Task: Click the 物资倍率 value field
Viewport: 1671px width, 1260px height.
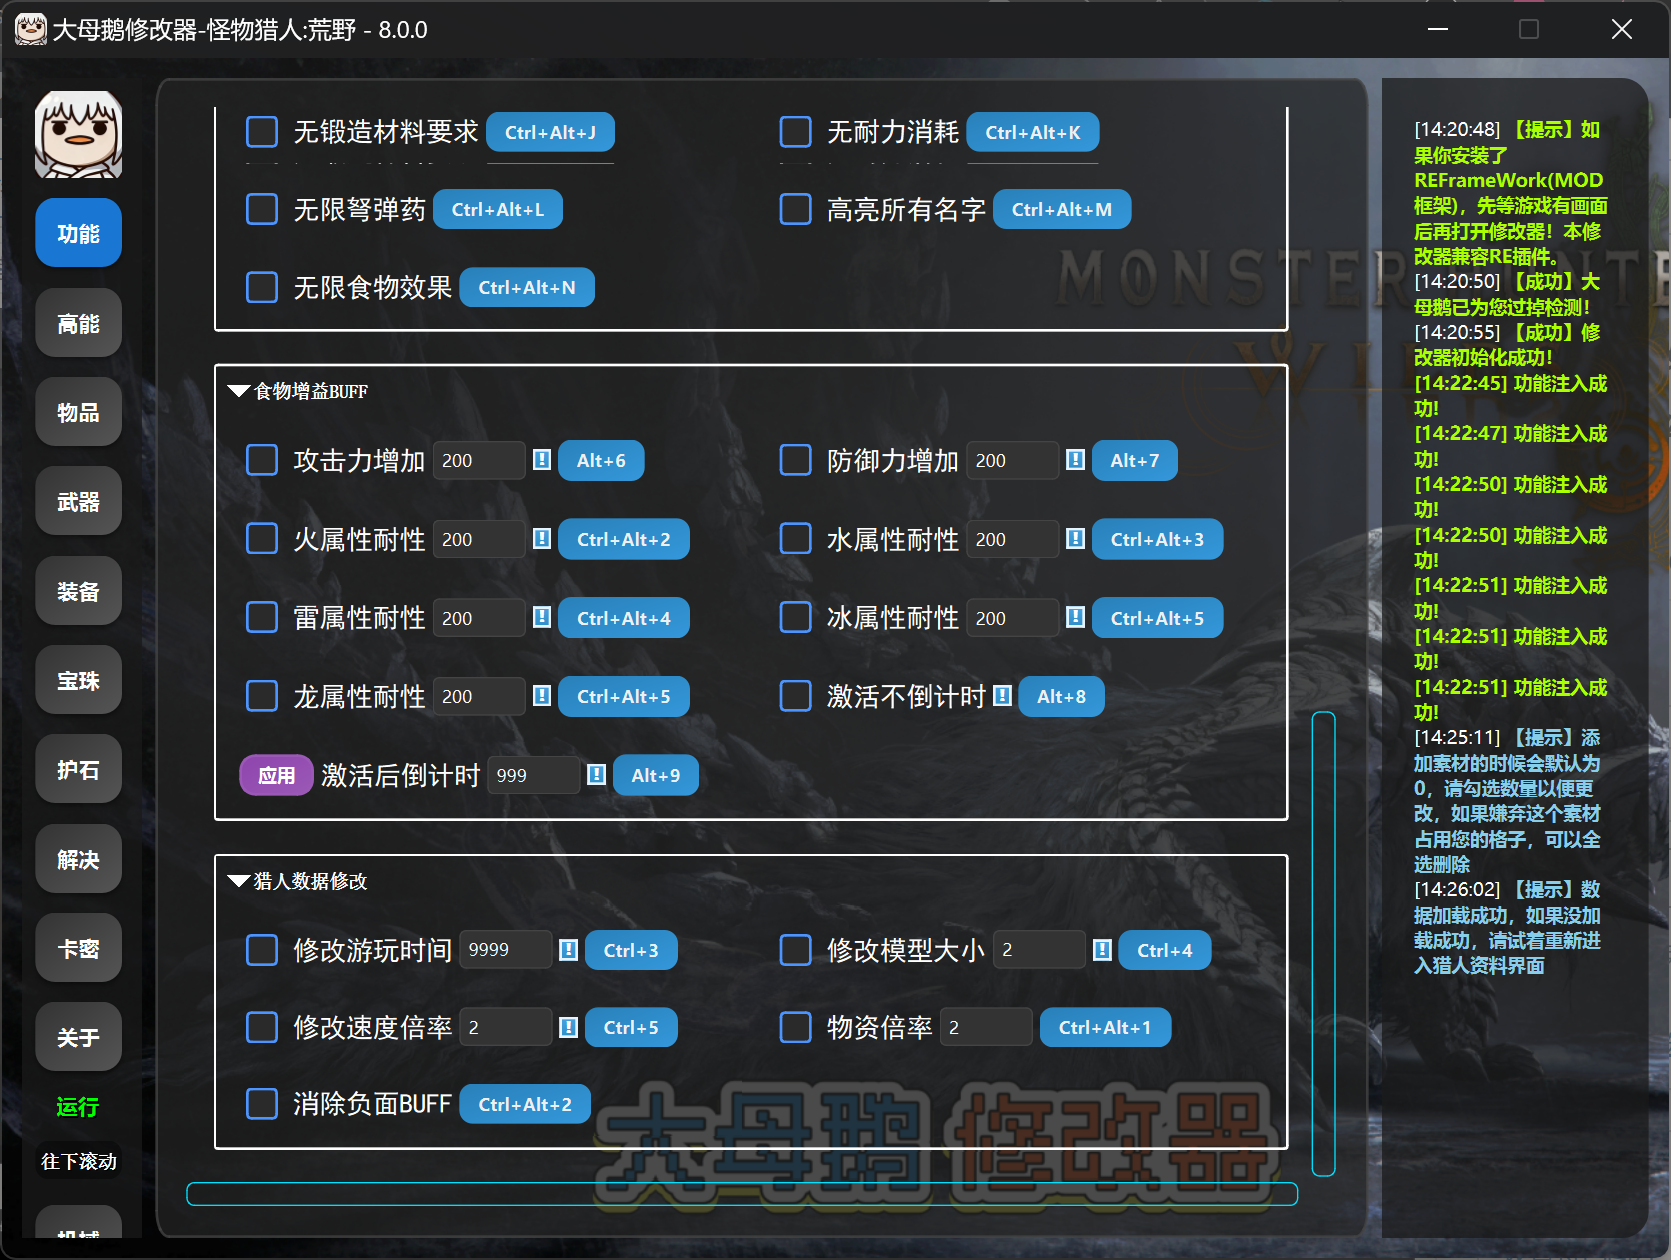Action: tap(986, 1027)
